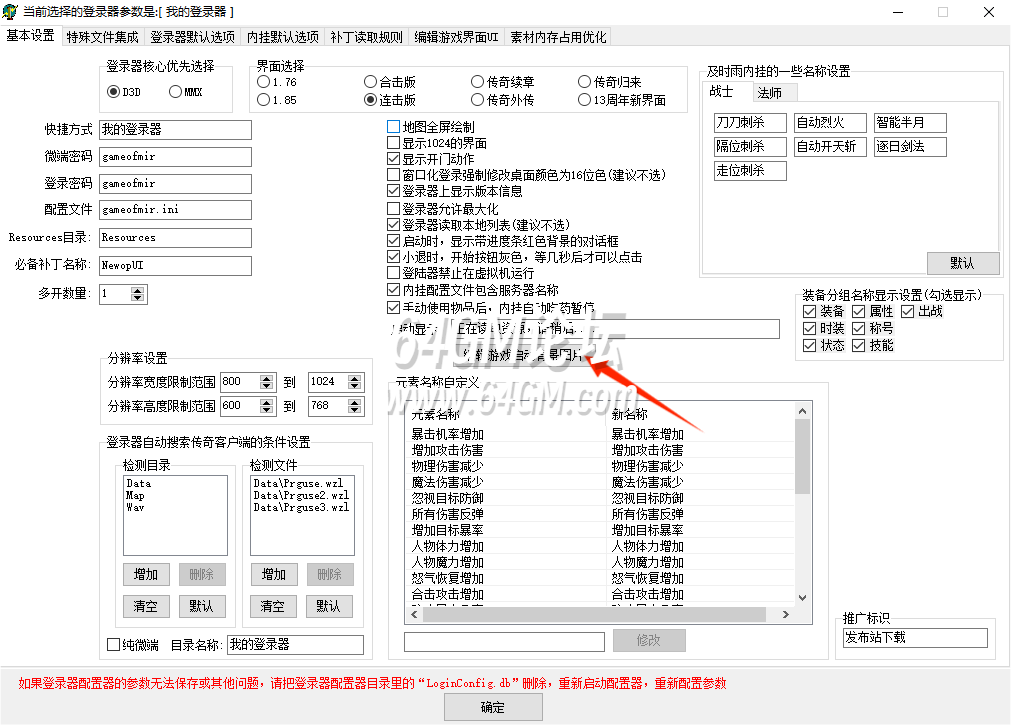Click the 逐日剑法 name field
The image size is (1011, 725).
(910, 146)
